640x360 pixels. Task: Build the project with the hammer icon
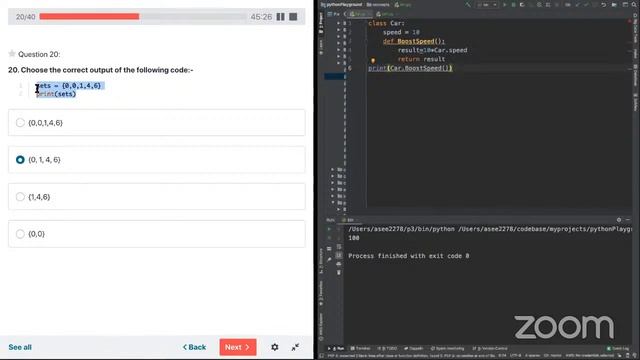(x=468, y=4)
